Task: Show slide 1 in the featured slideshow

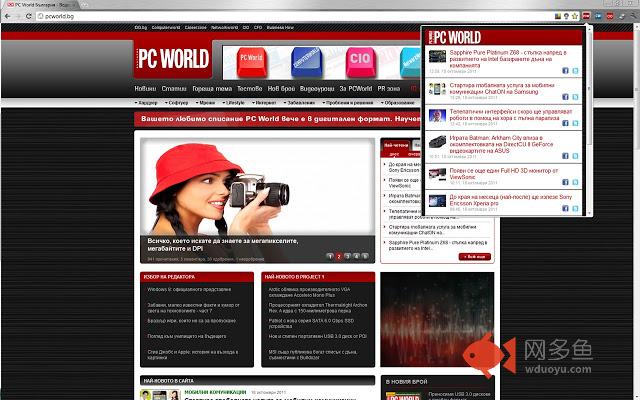Action: coord(330,256)
